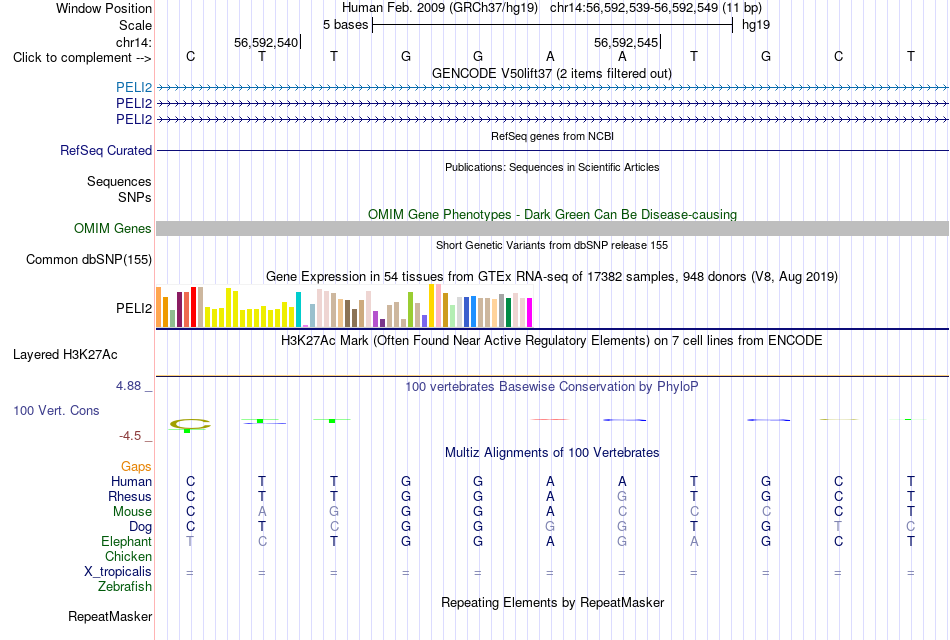950x640 pixels.
Task: Select the X_tropicalis species label
Action: 118,572
